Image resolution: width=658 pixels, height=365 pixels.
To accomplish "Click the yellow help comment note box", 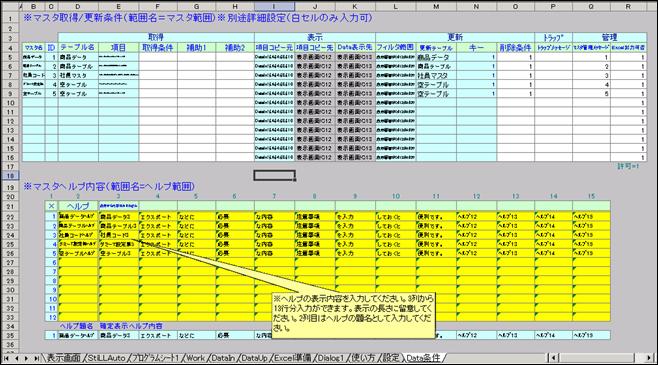I will [353, 315].
